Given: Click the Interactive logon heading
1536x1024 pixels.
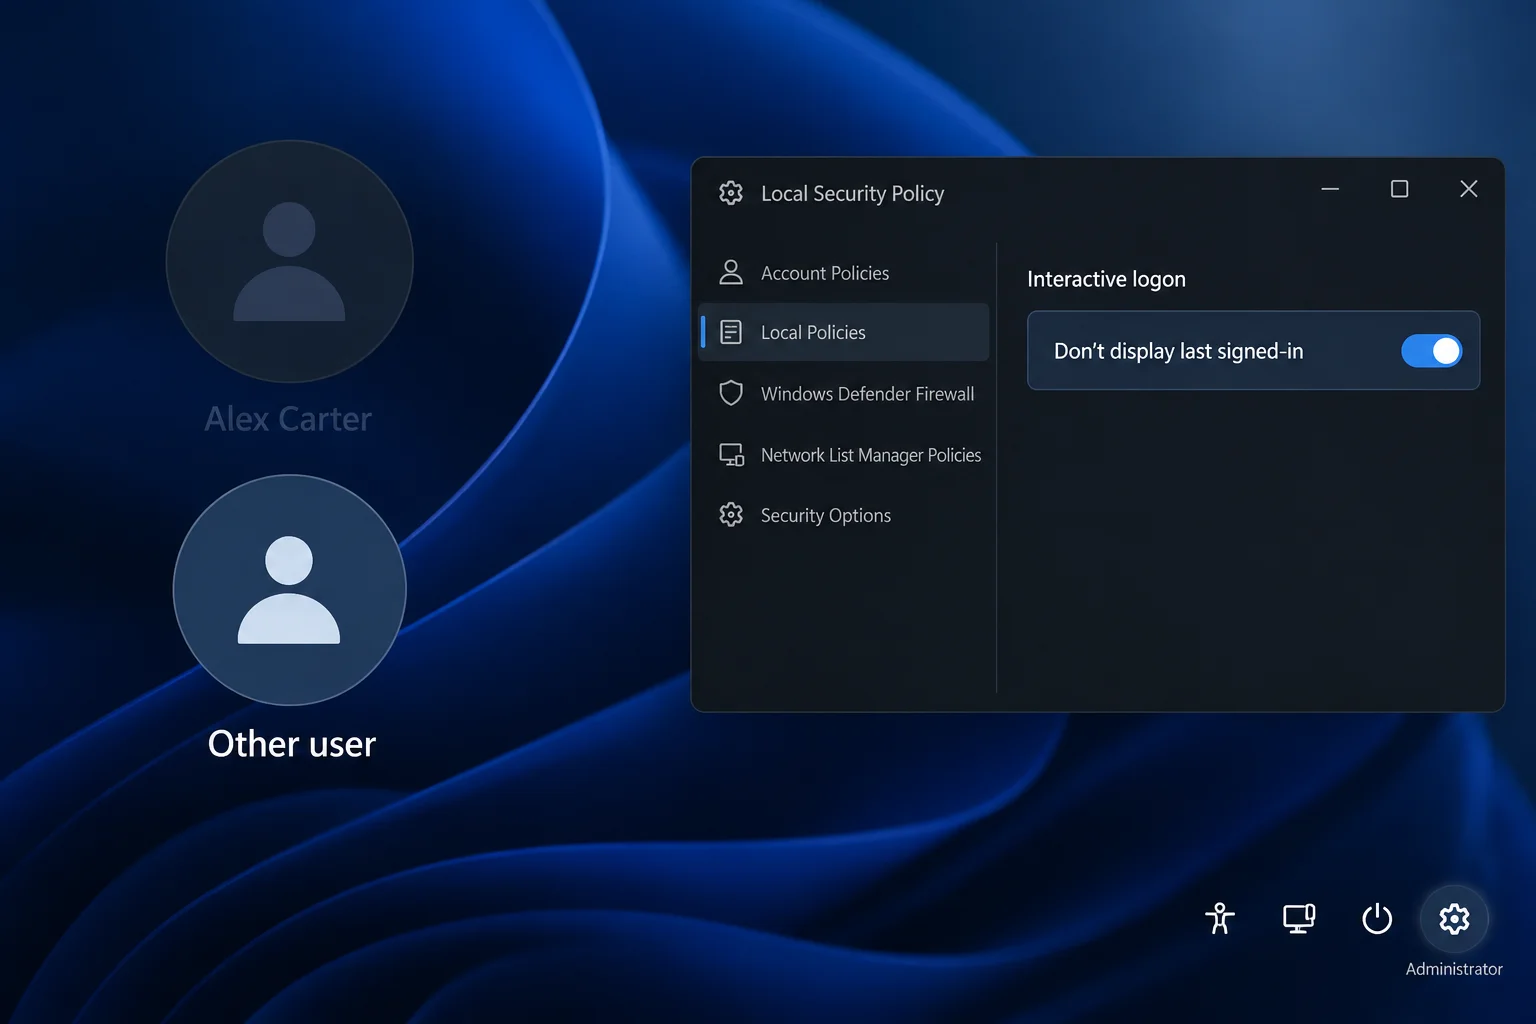Looking at the screenshot, I should (1106, 279).
